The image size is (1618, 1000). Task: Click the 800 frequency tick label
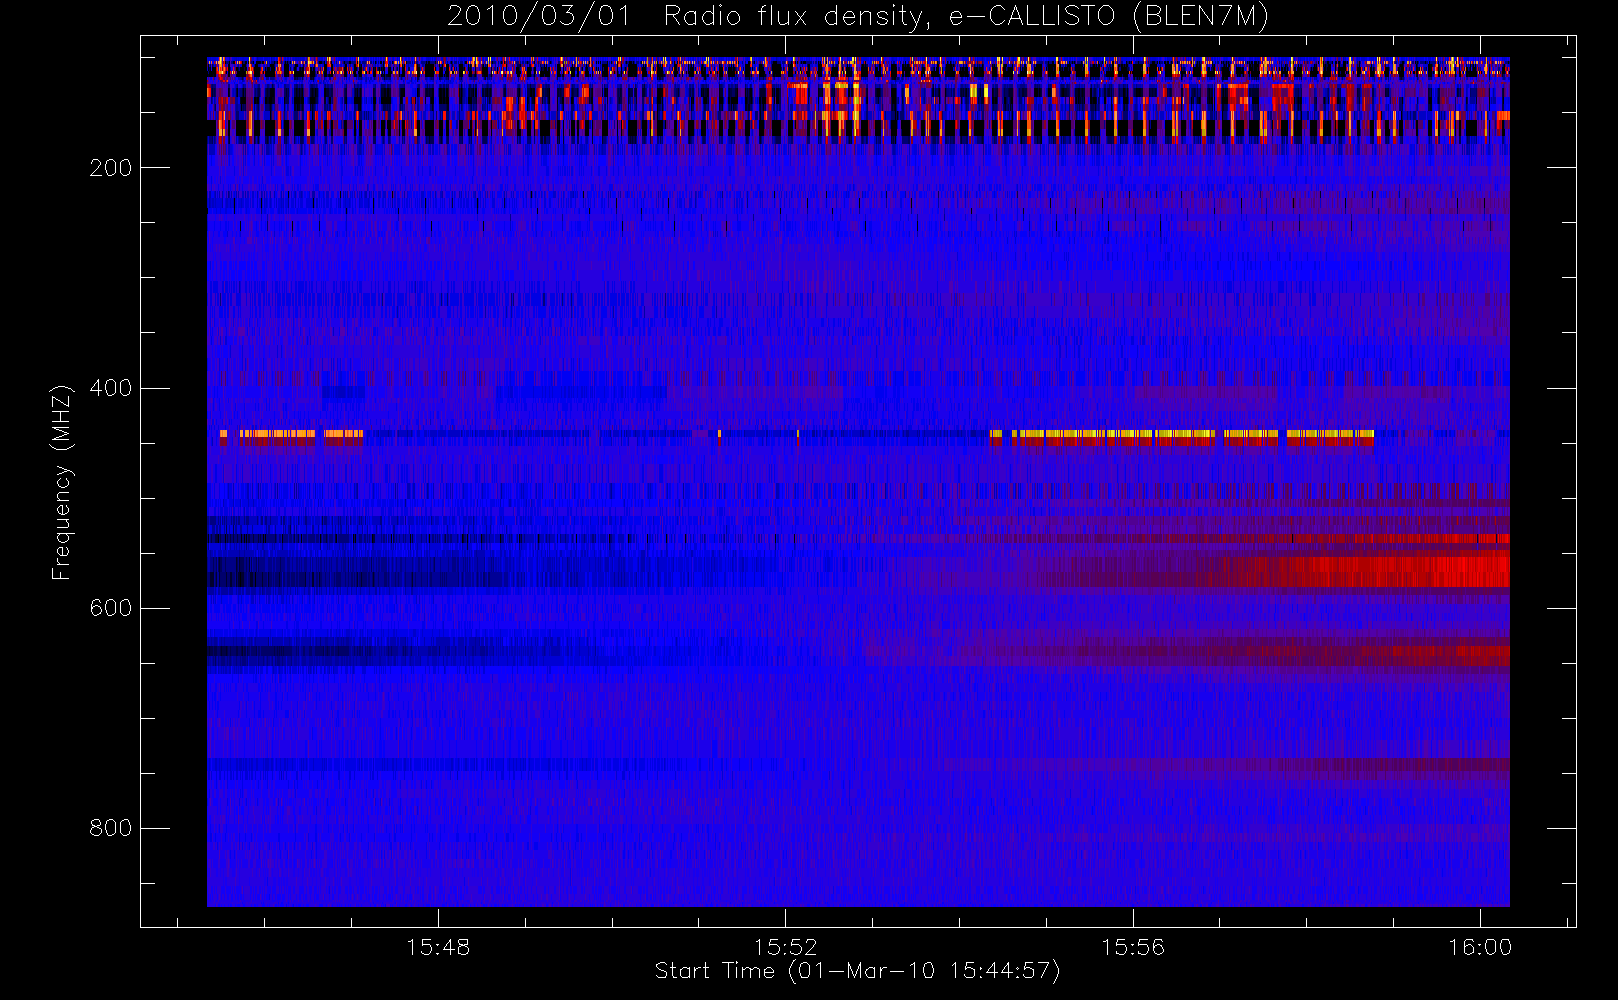[x=110, y=828]
